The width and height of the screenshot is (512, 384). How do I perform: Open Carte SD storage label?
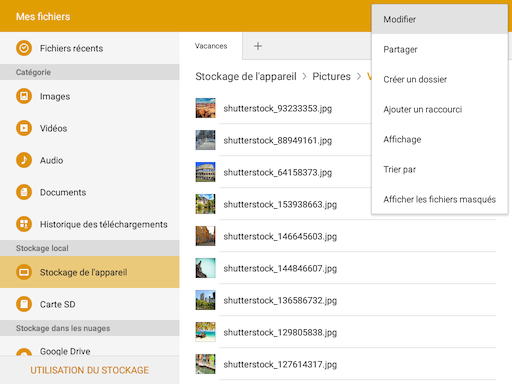58,304
